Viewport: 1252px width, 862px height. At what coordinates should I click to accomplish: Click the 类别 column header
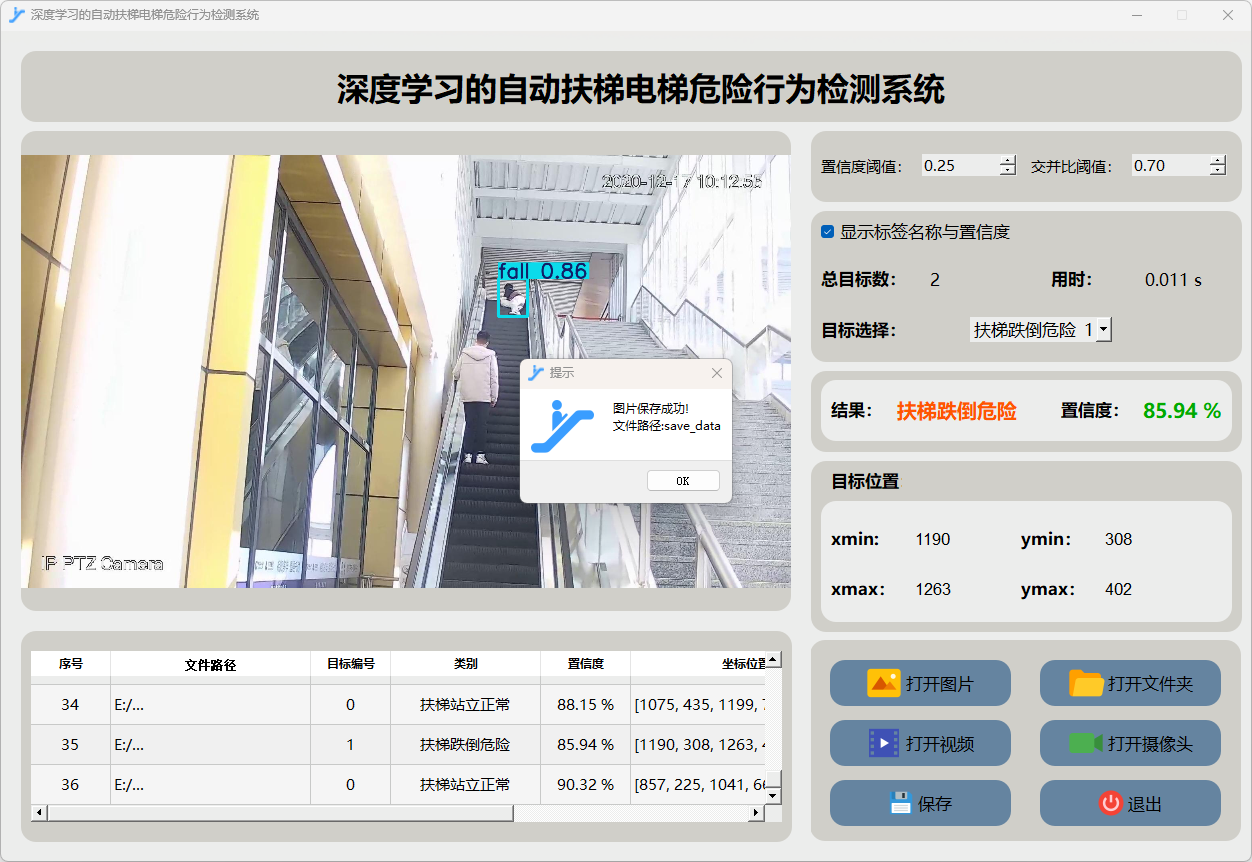click(x=465, y=664)
